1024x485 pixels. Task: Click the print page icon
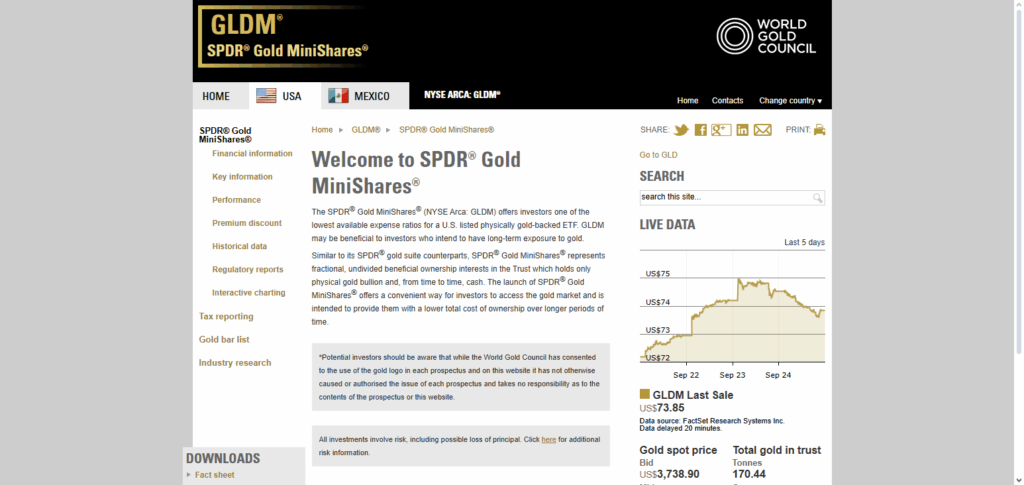click(x=820, y=130)
